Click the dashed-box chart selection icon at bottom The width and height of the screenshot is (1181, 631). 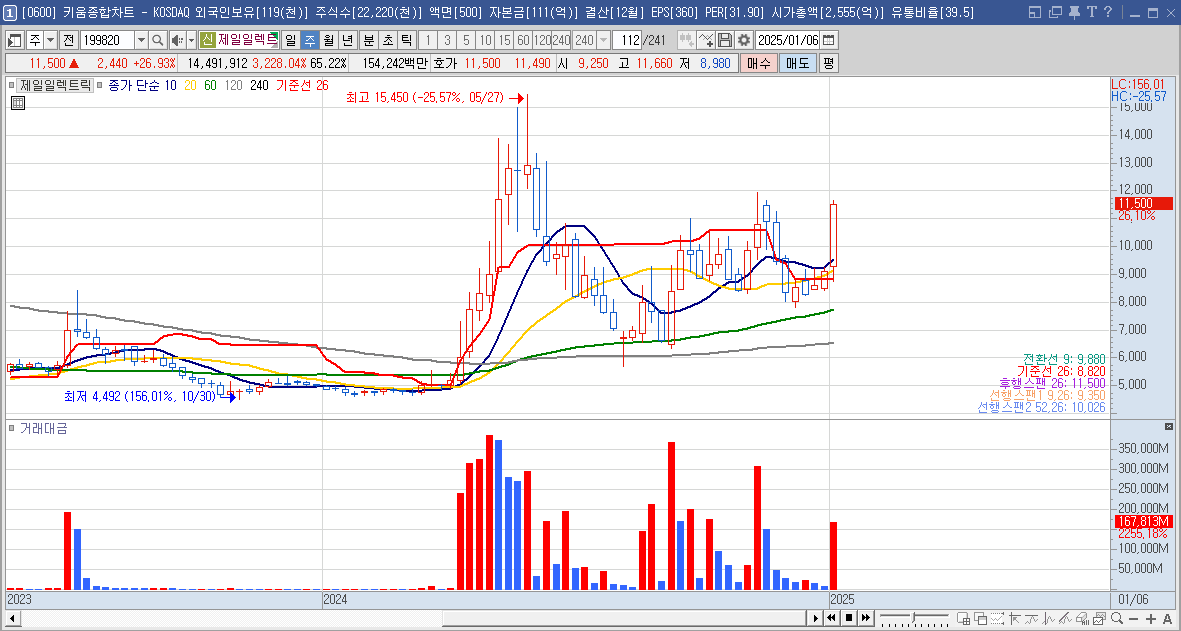[x=997, y=618]
